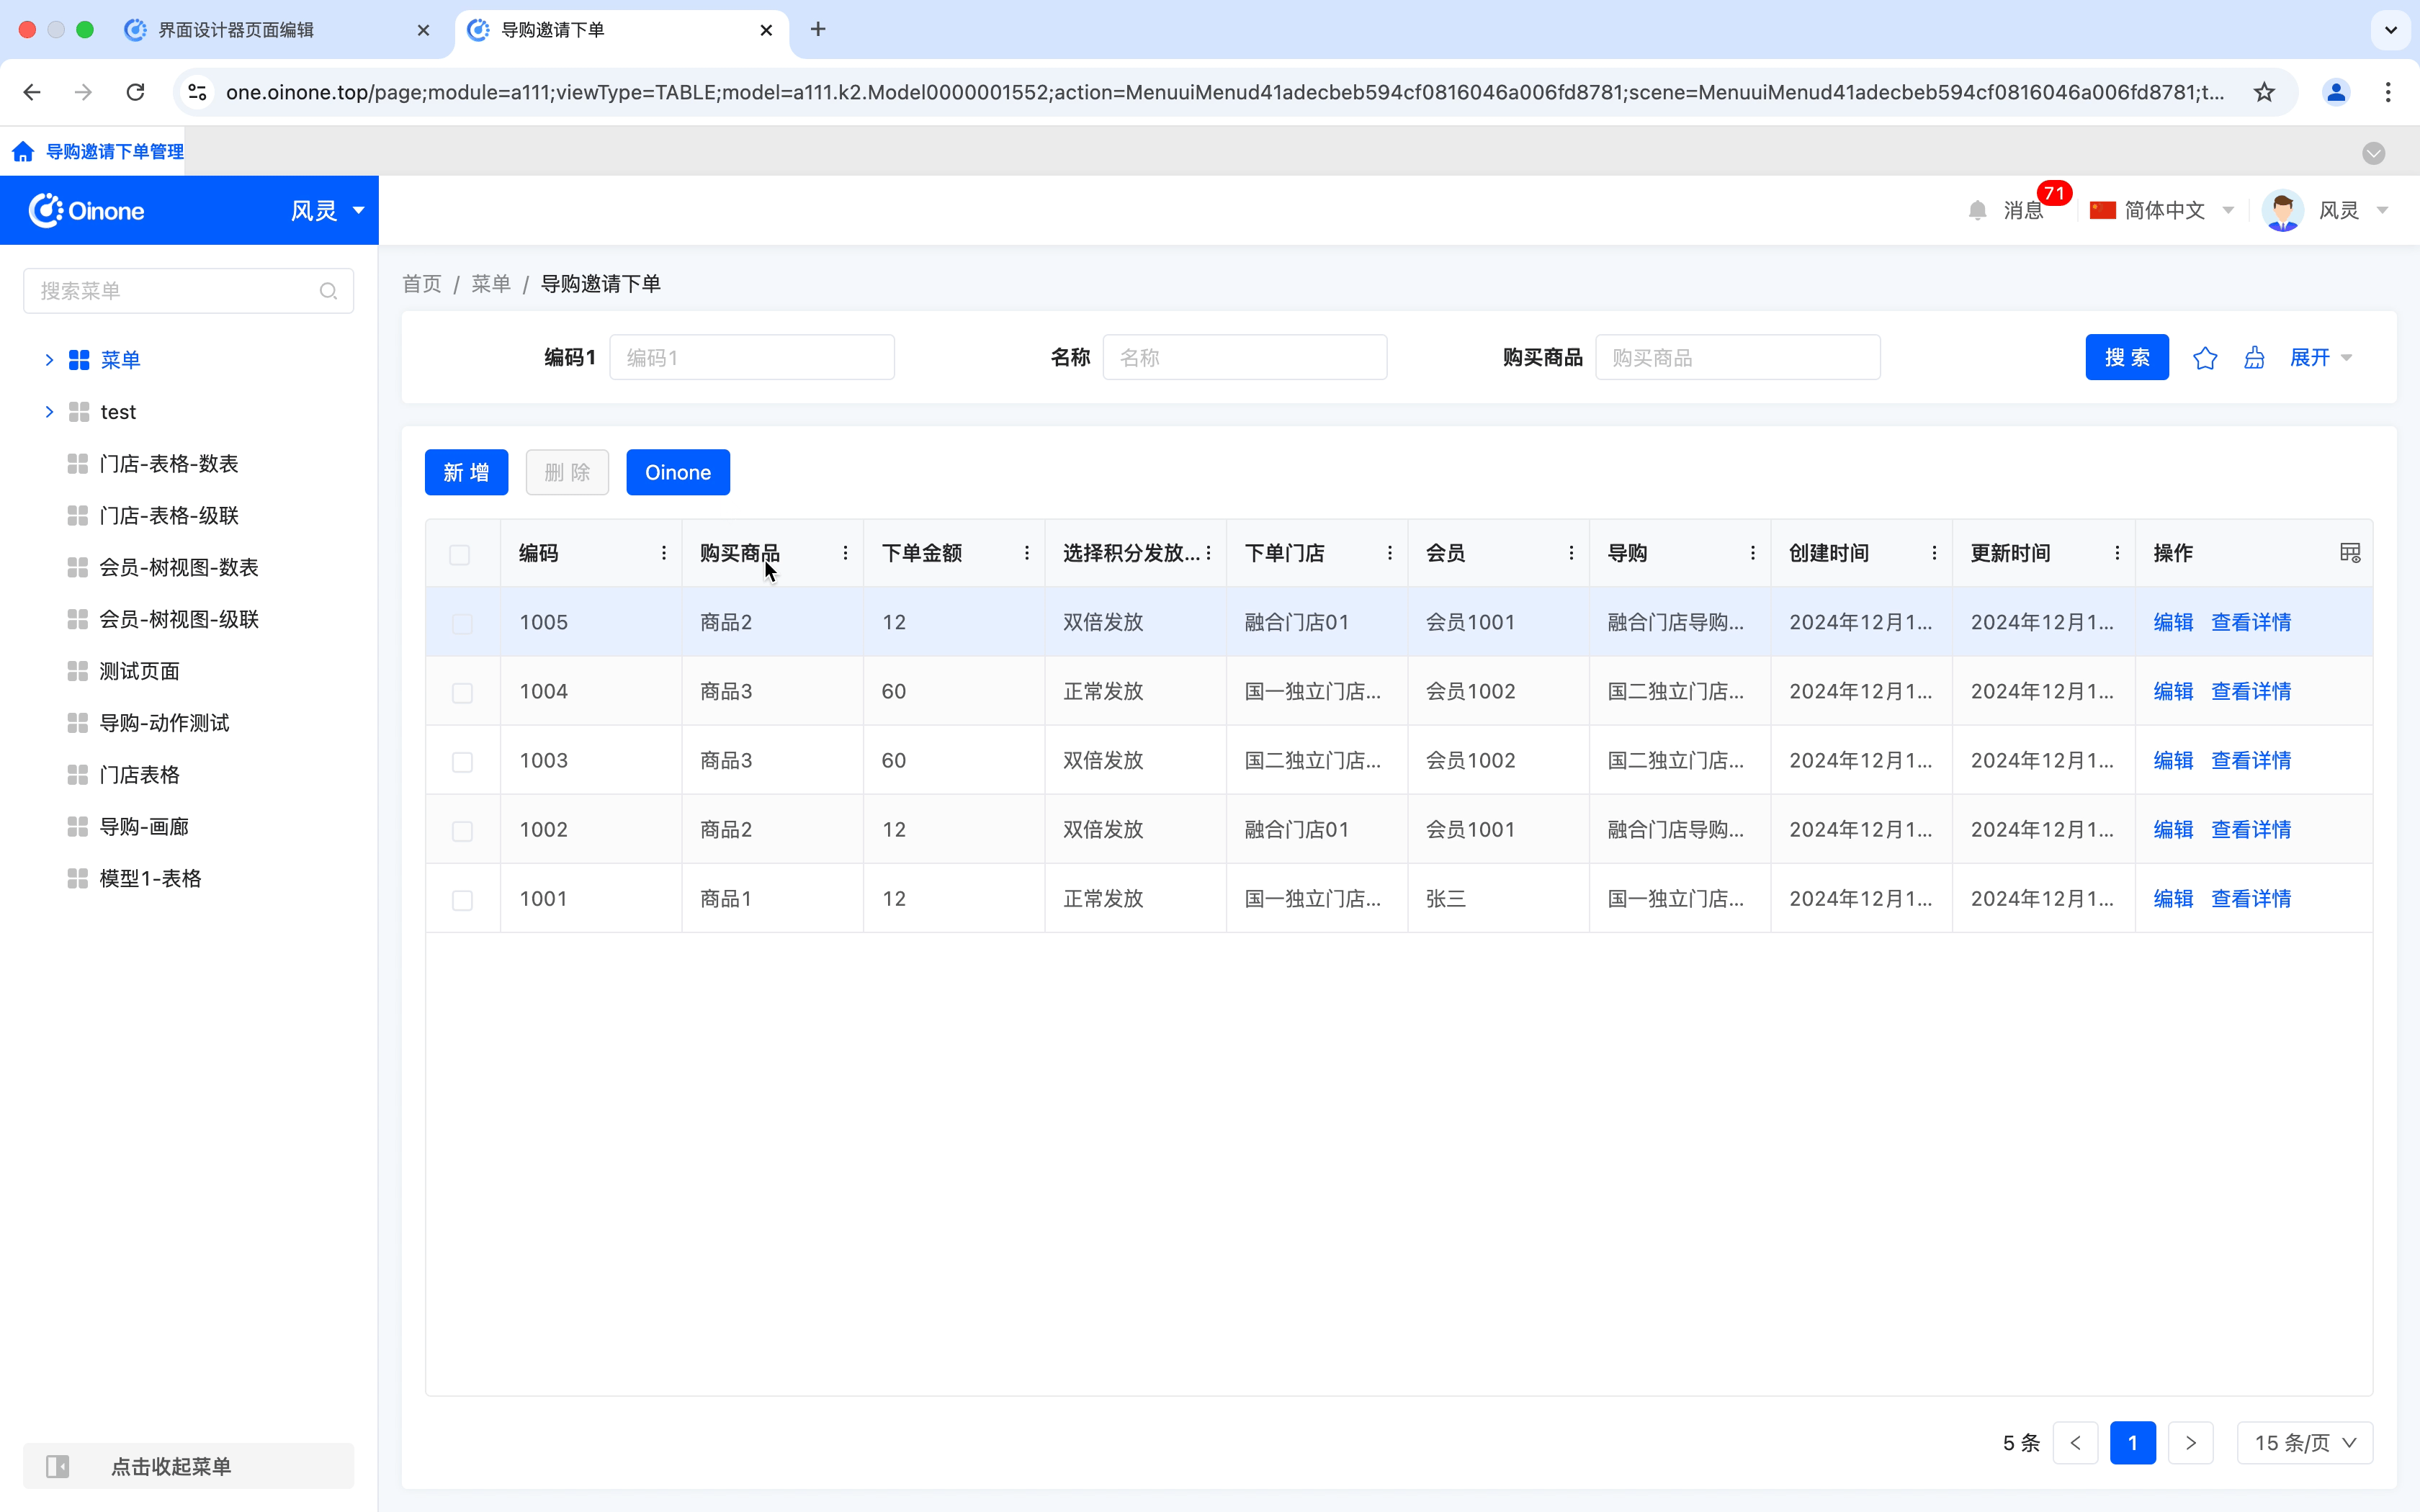Click the favorite star icon beside Search
Image resolution: width=2420 pixels, height=1512 pixels.
[x=2205, y=358]
